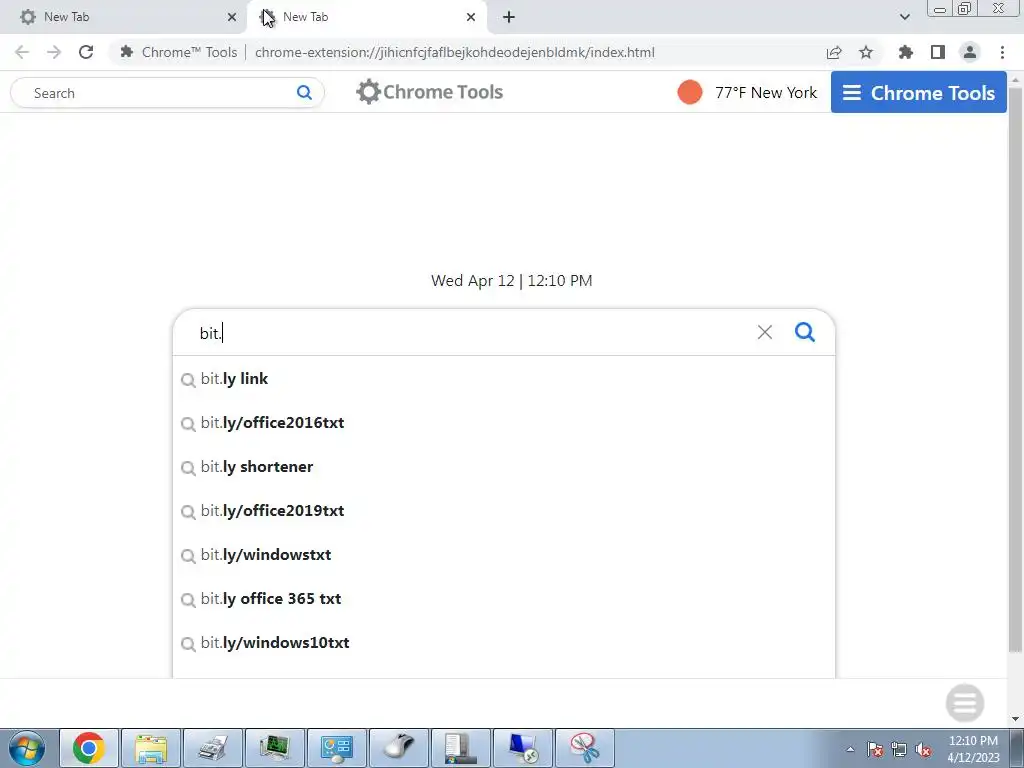The height and width of the screenshot is (768, 1024).
Task: Open Google Chrome from the taskbar
Action: tap(89, 748)
